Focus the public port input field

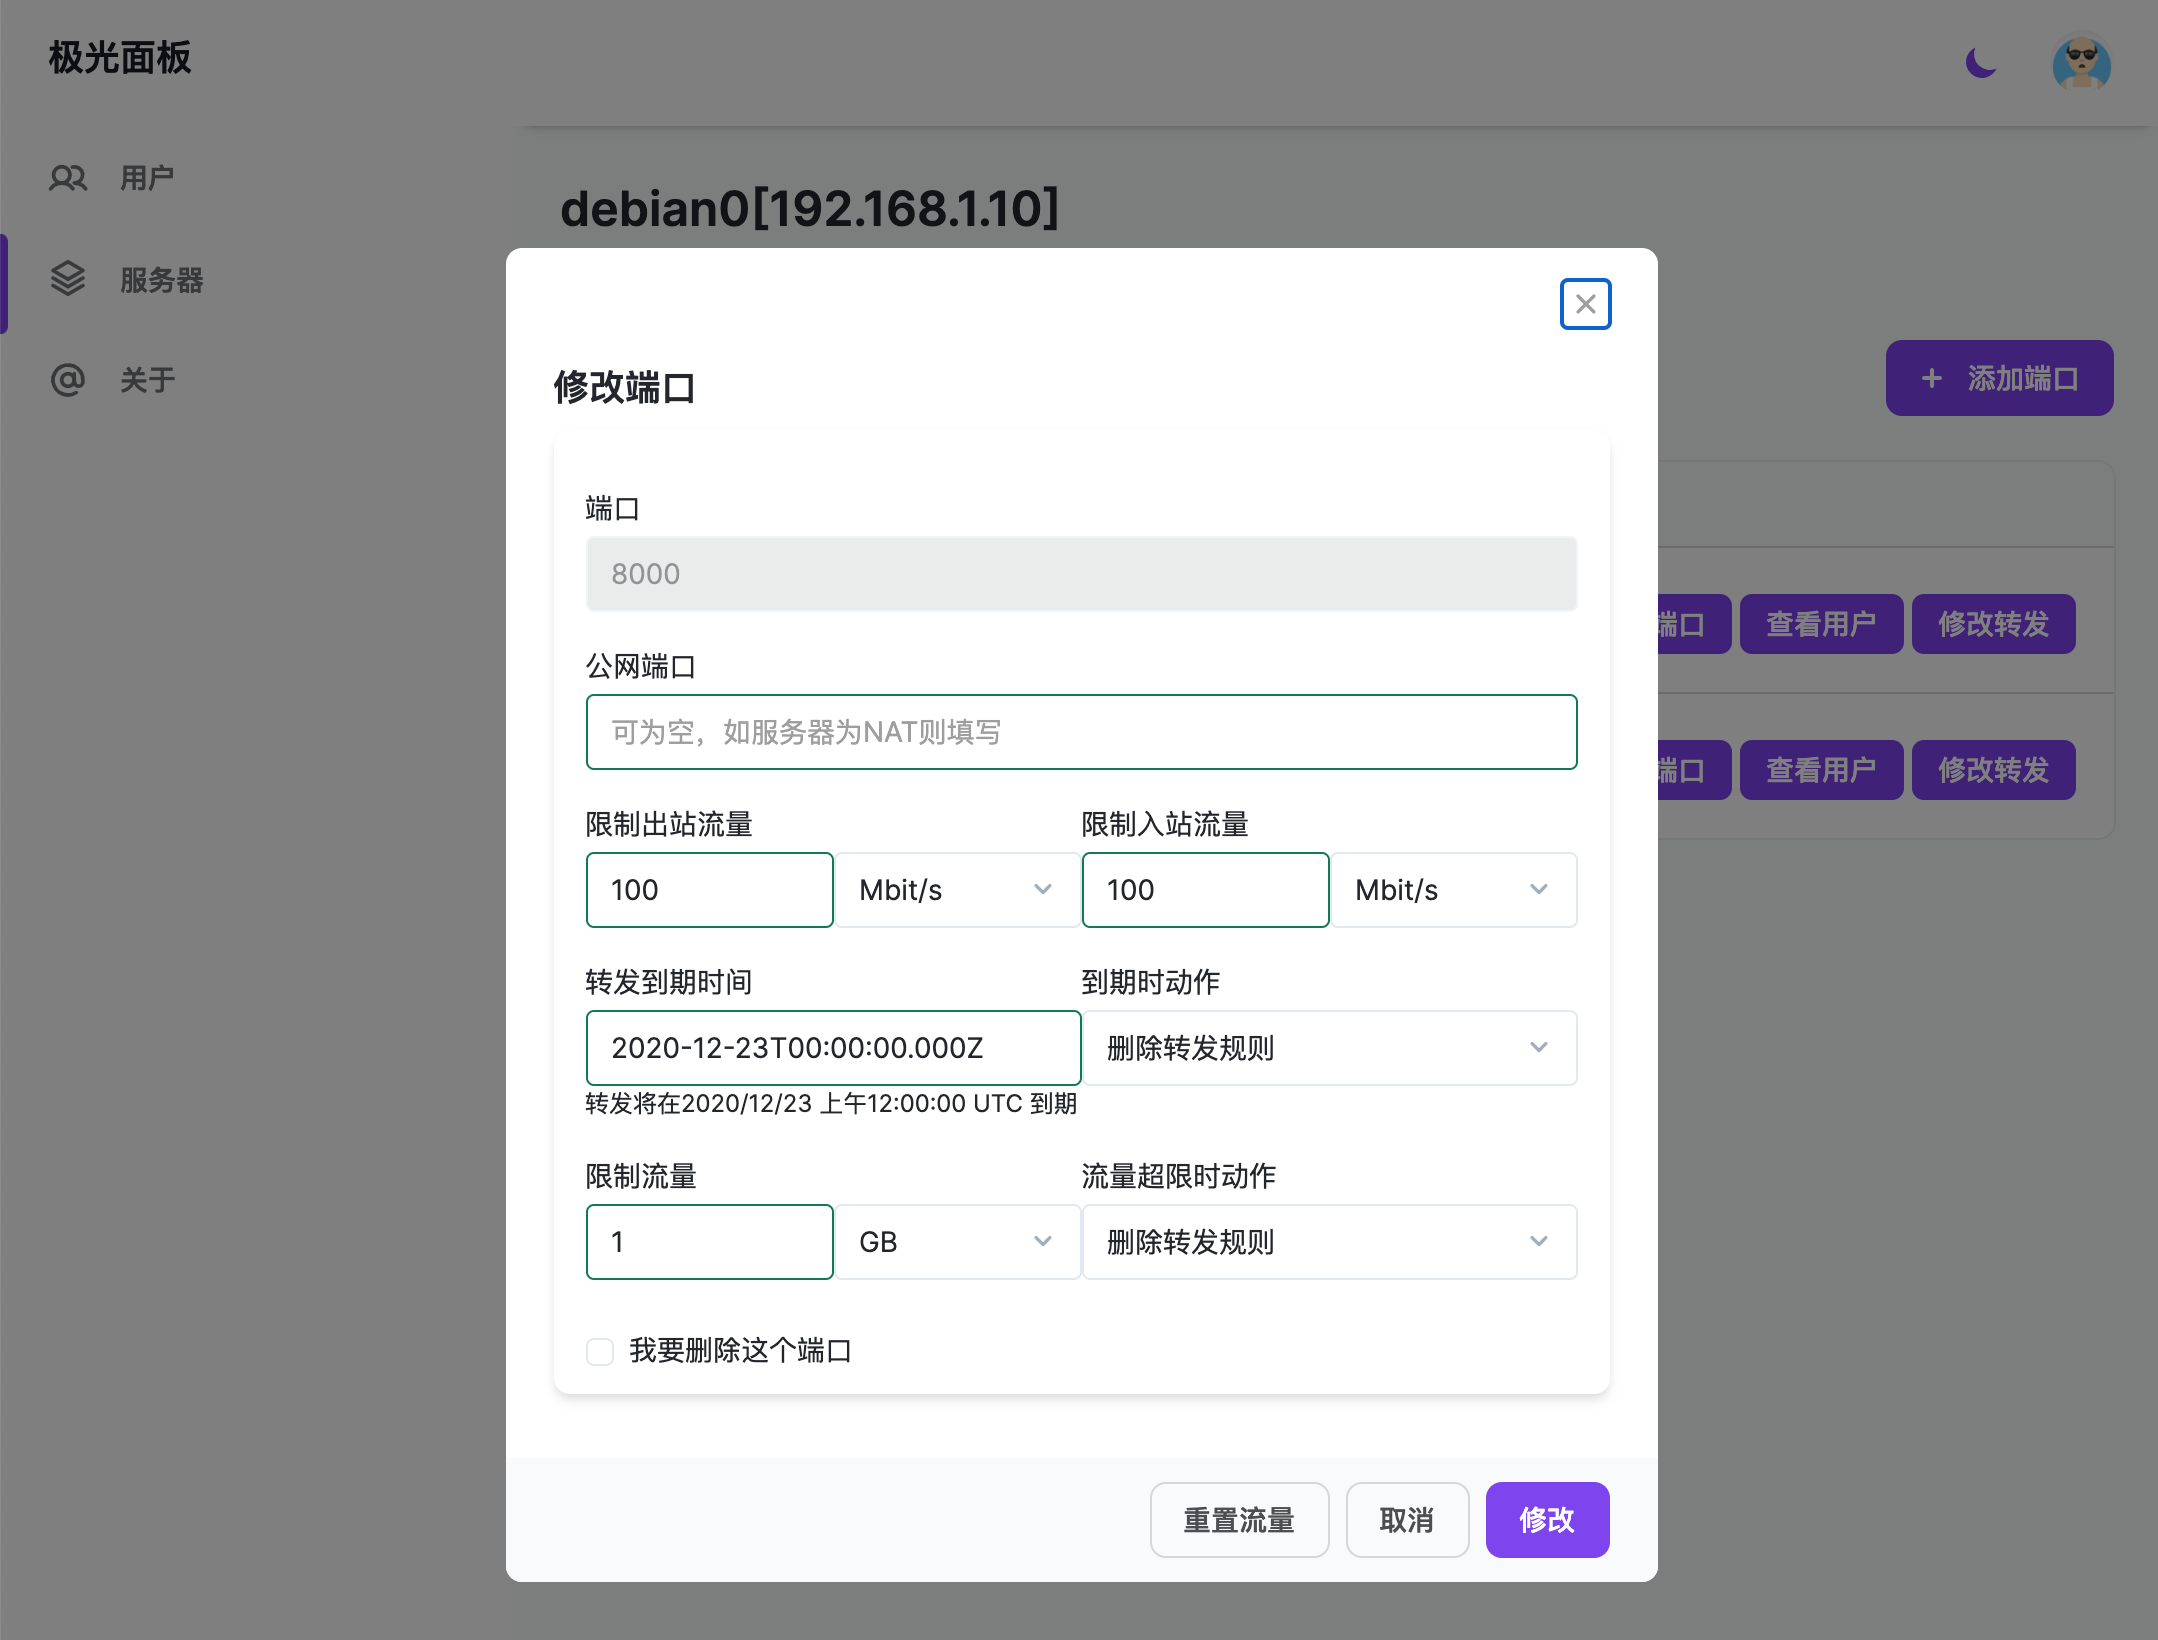(x=1080, y=732)
